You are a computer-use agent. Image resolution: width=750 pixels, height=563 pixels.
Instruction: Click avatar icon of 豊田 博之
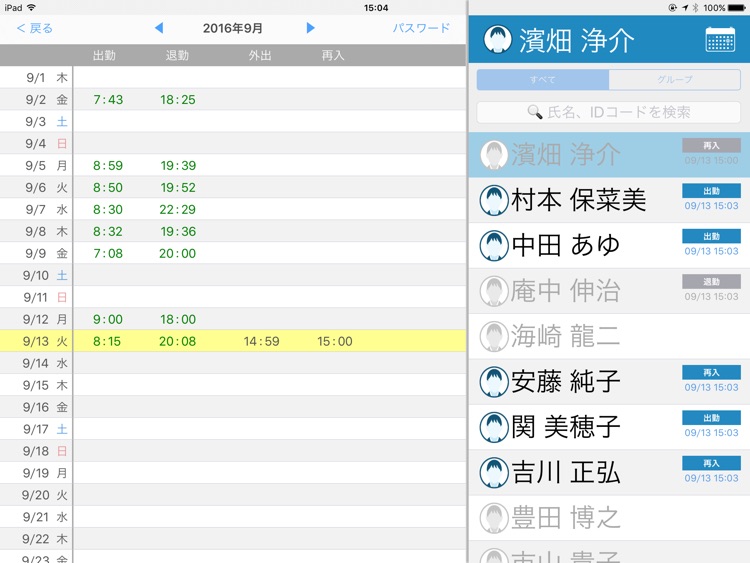[x=494, y=518]
